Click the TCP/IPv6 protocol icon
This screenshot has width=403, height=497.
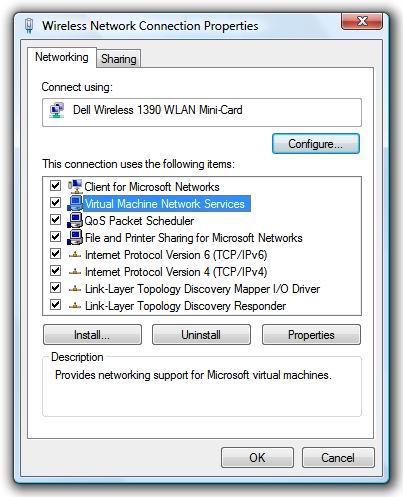click(75, 255)
